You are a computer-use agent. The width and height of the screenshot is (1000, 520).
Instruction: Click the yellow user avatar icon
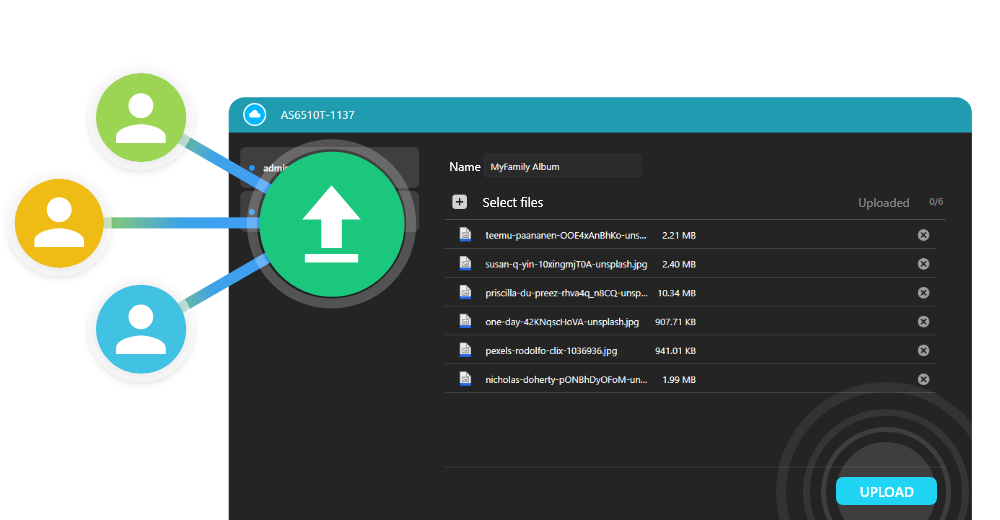click(x=59, y=223)
